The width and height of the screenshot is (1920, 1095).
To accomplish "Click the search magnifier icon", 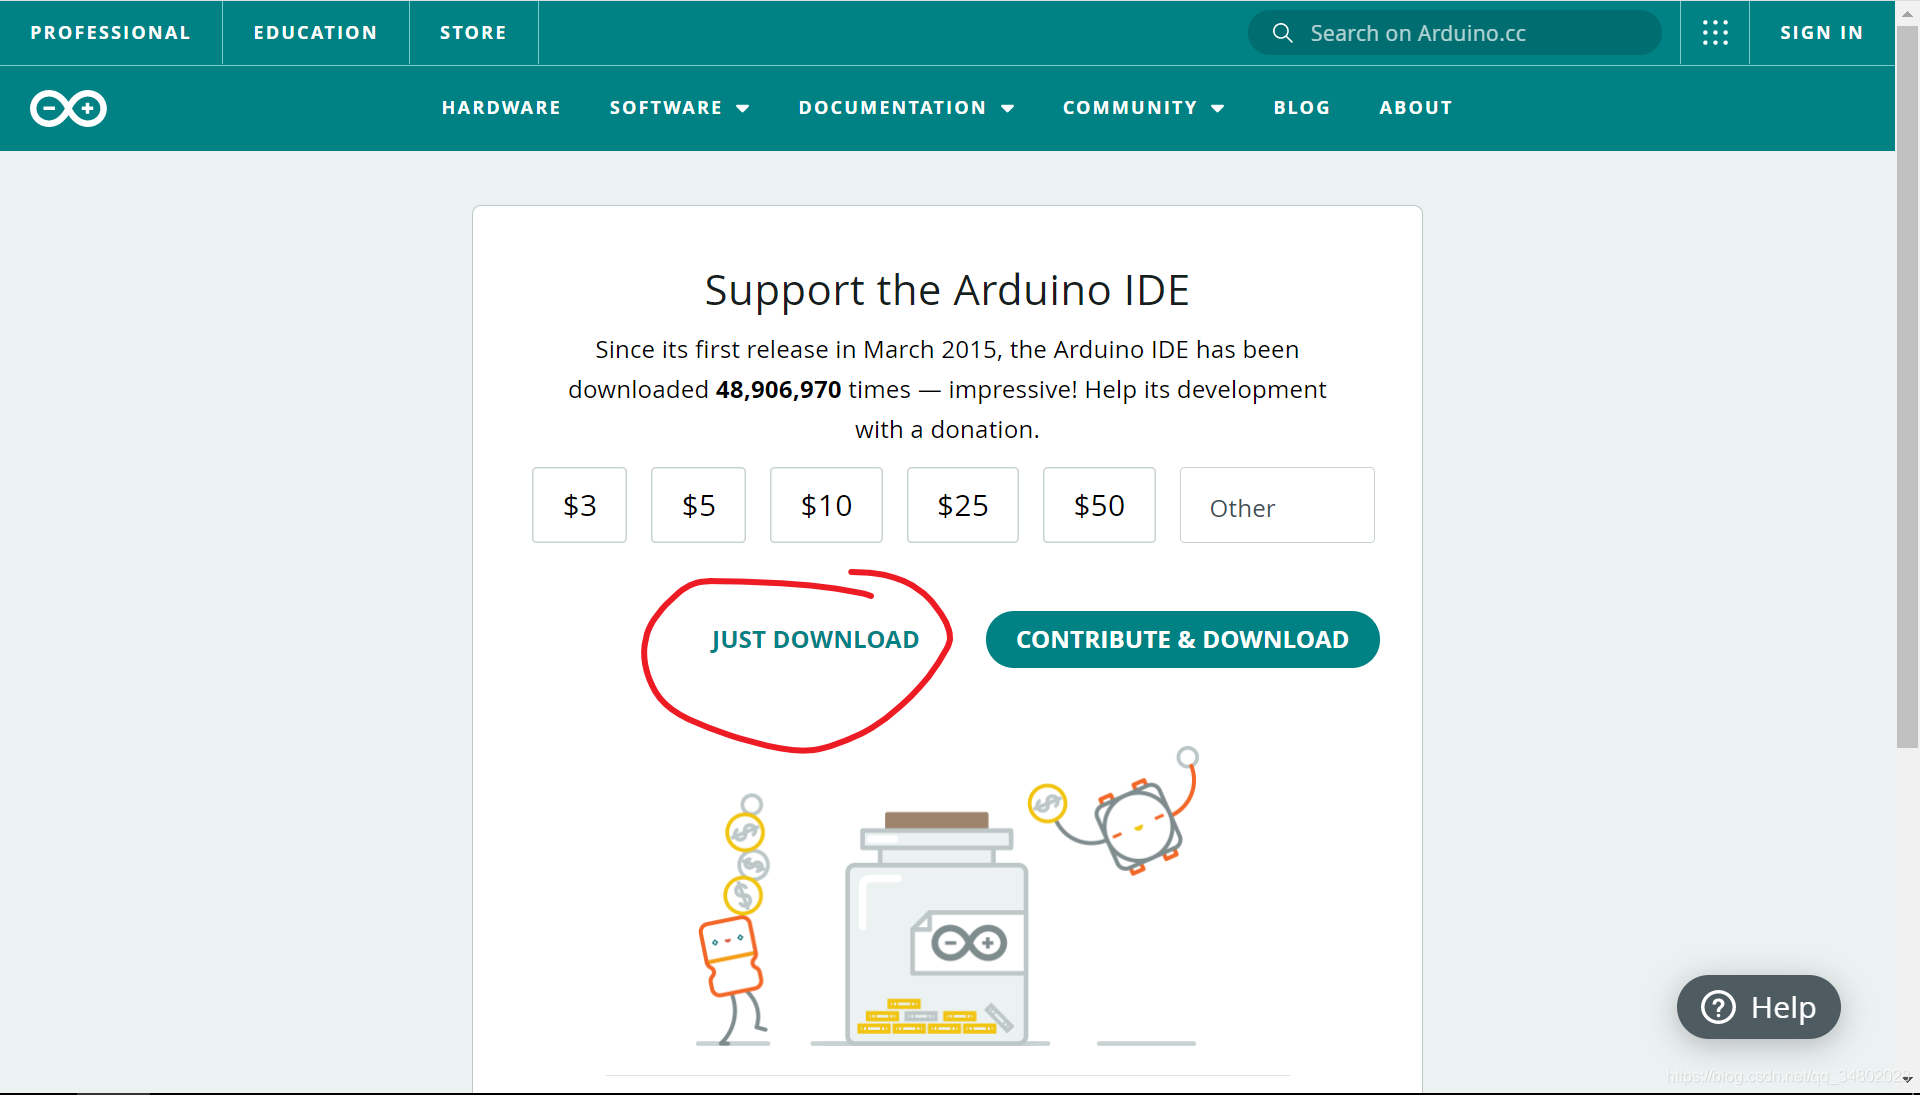I will [x=1282, y=33].
